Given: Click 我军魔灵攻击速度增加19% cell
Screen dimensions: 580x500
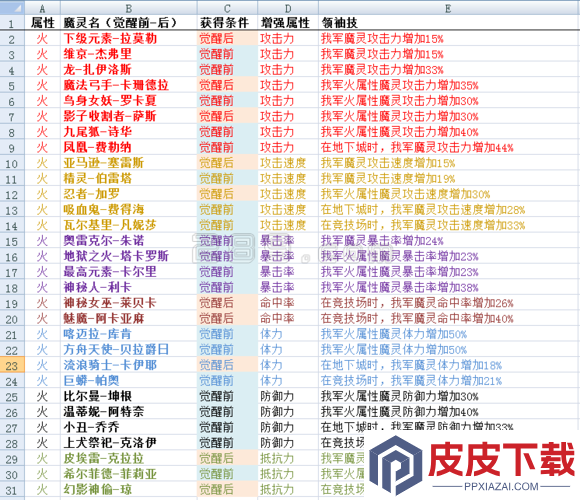Looking at the screenshot, I should click(x=449, y=178).
